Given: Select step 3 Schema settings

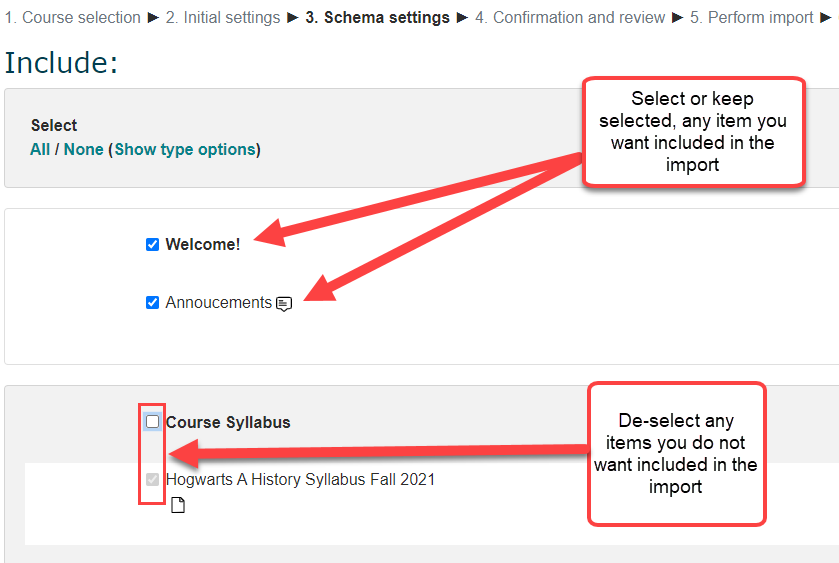Looking at the screenshot, I should coord(378,18).
